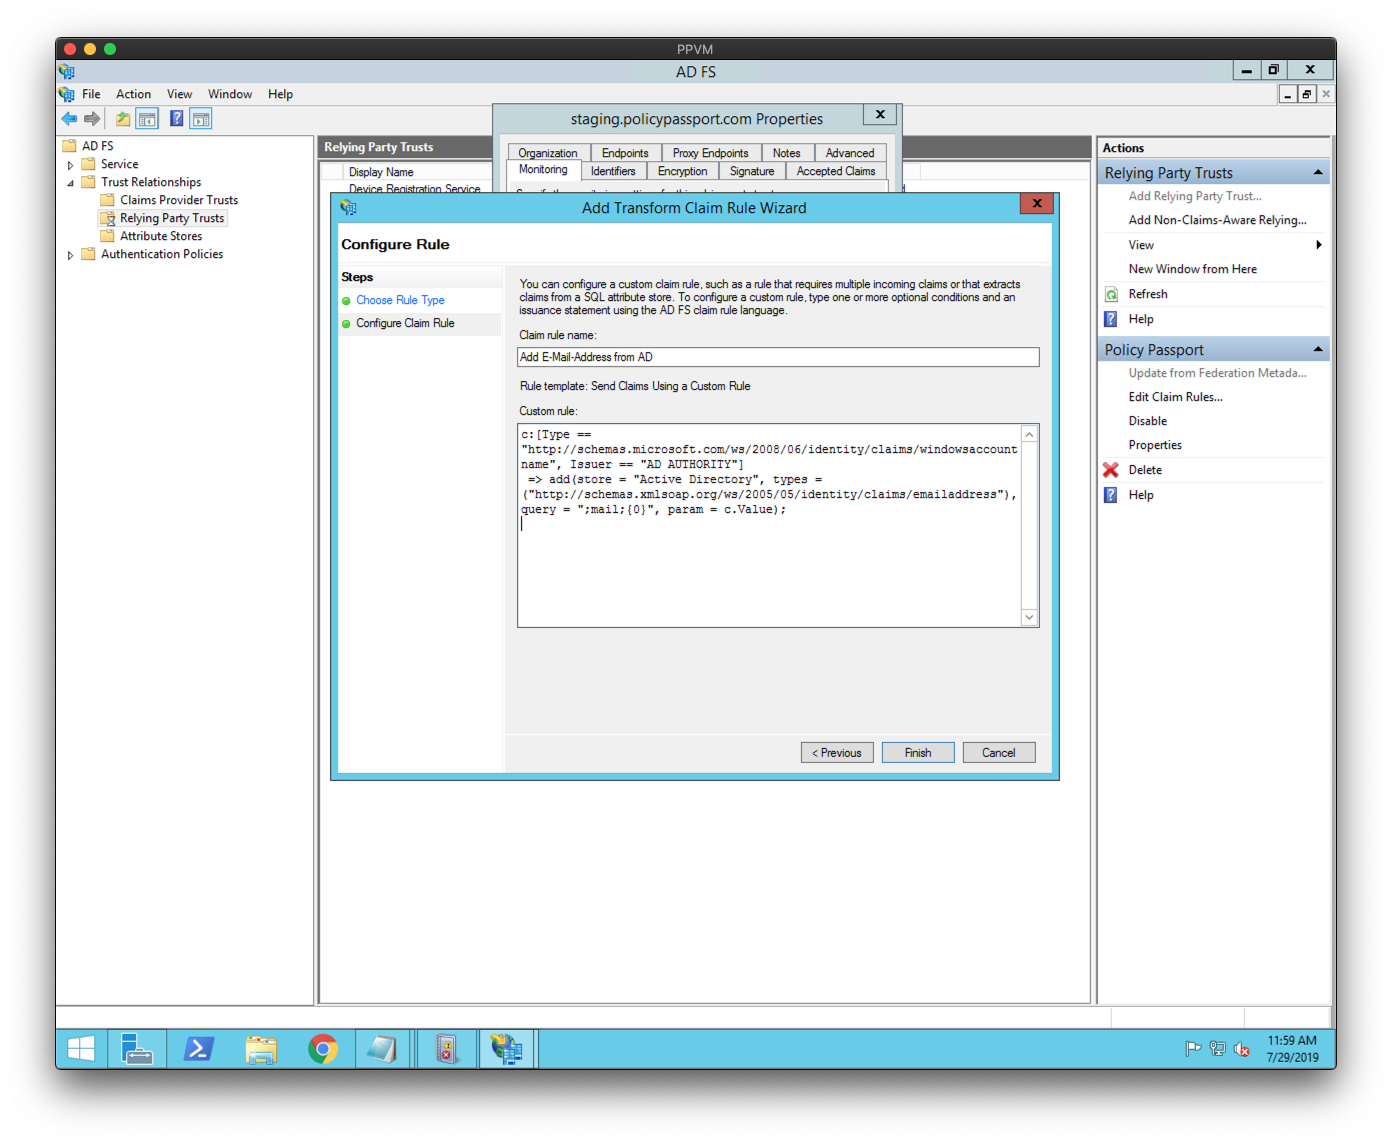Click Help icon under Relying Party Trusts
Viewport: 1392px width, 1143px height.
point(1111,319)
